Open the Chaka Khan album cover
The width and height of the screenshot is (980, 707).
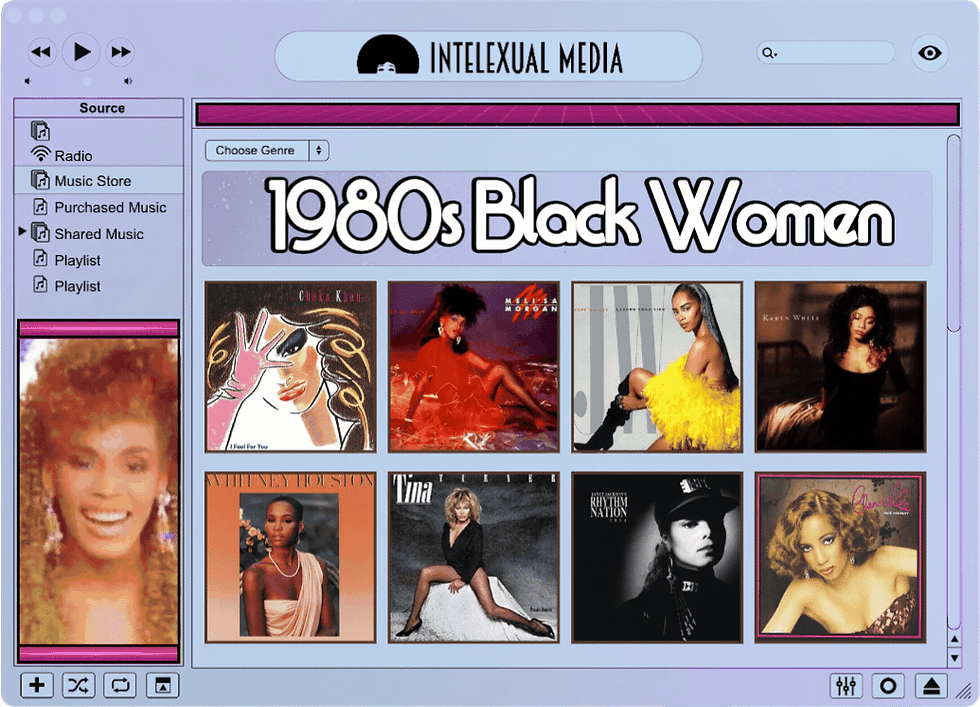coord(291,366)
